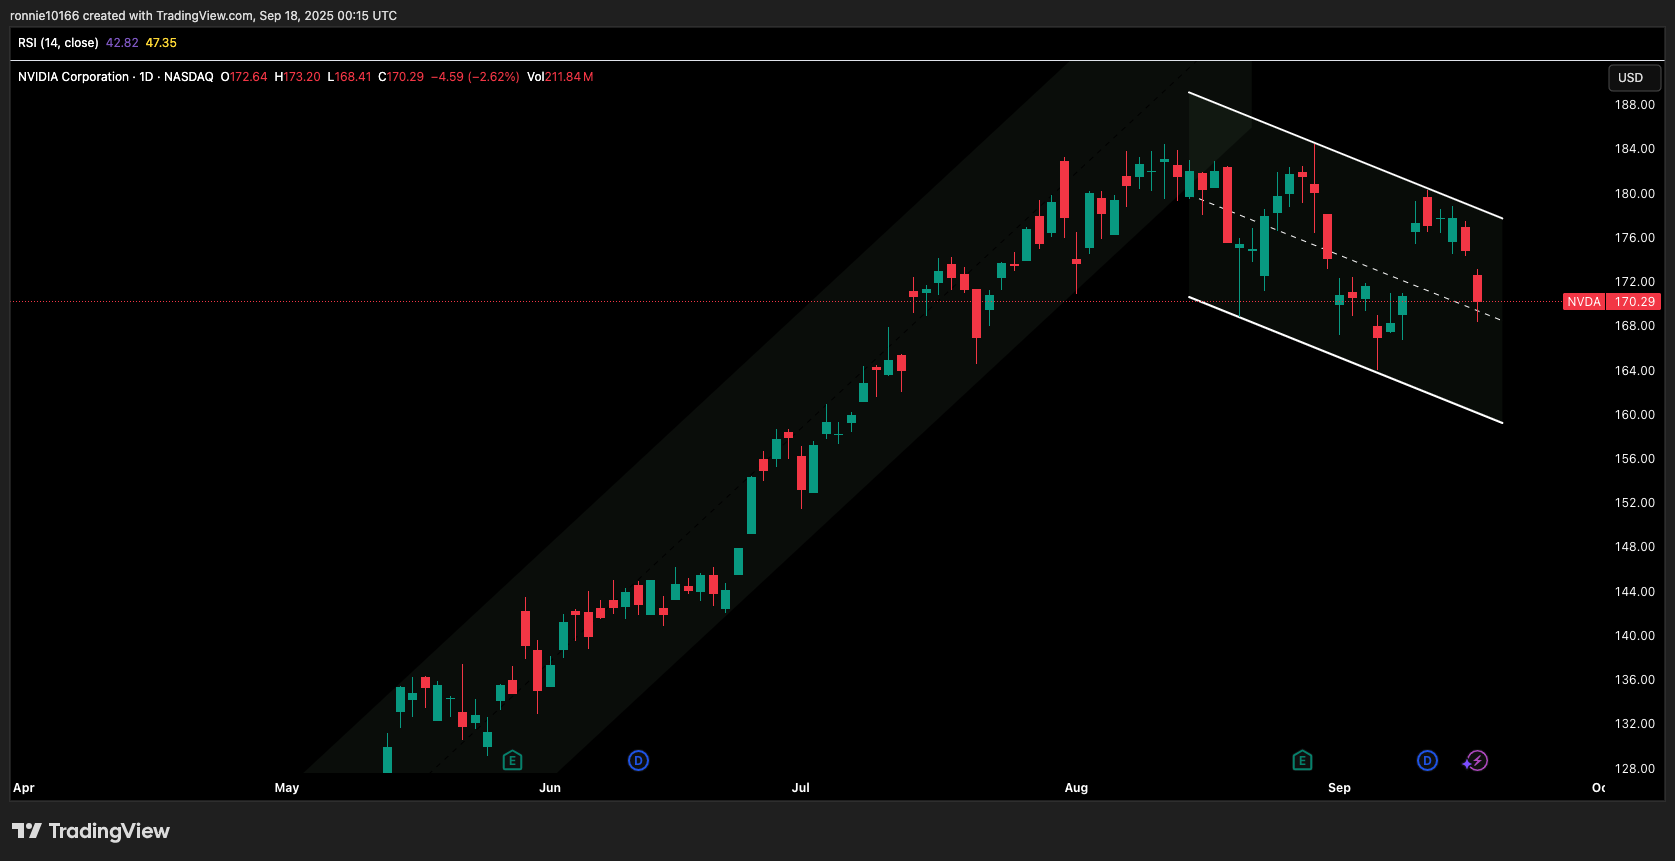
Task: Click the low value L168.41
Action: click(349, 77)
